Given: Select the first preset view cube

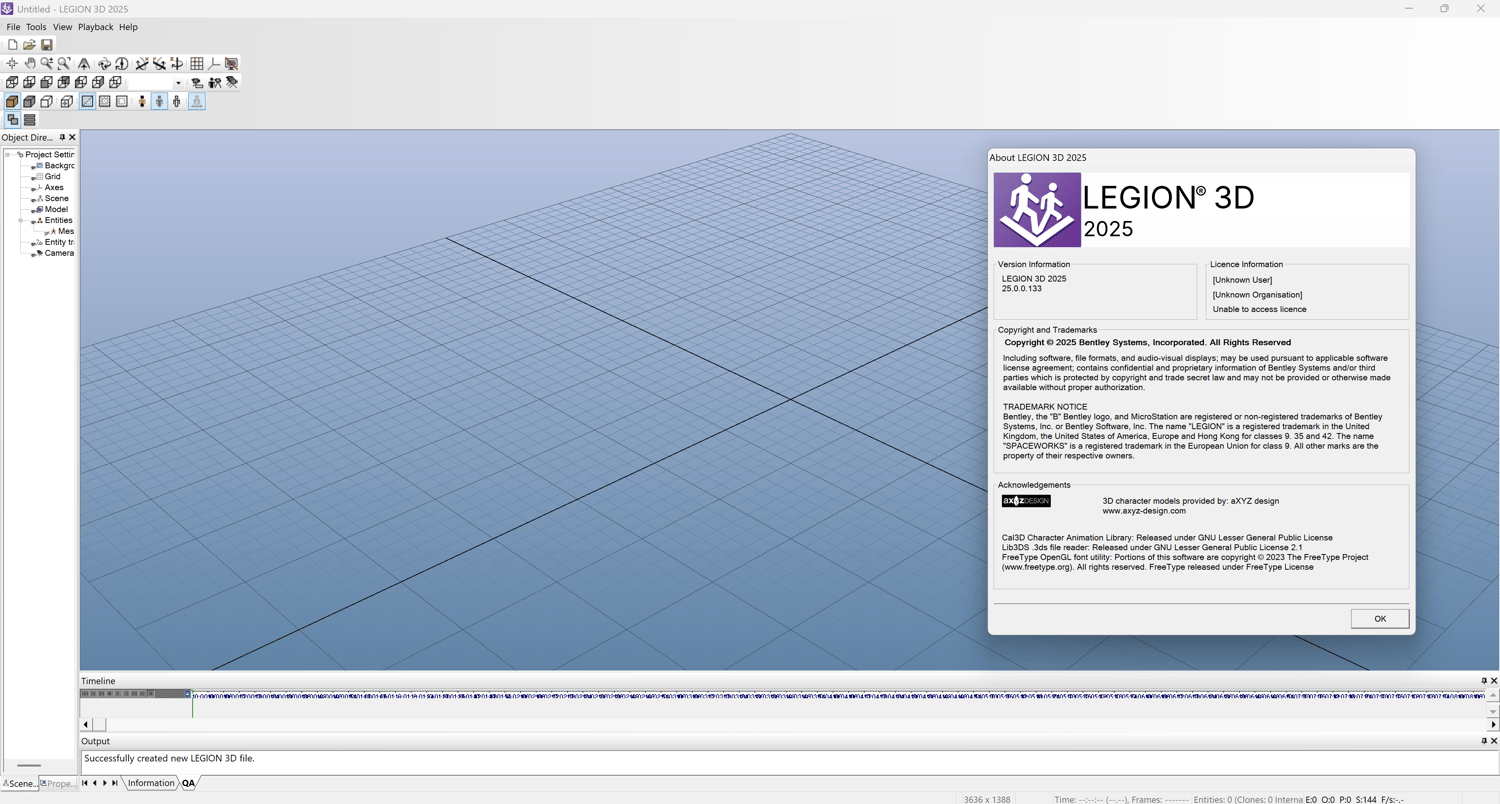Looking at the screenshot, I should pos(12,83).
